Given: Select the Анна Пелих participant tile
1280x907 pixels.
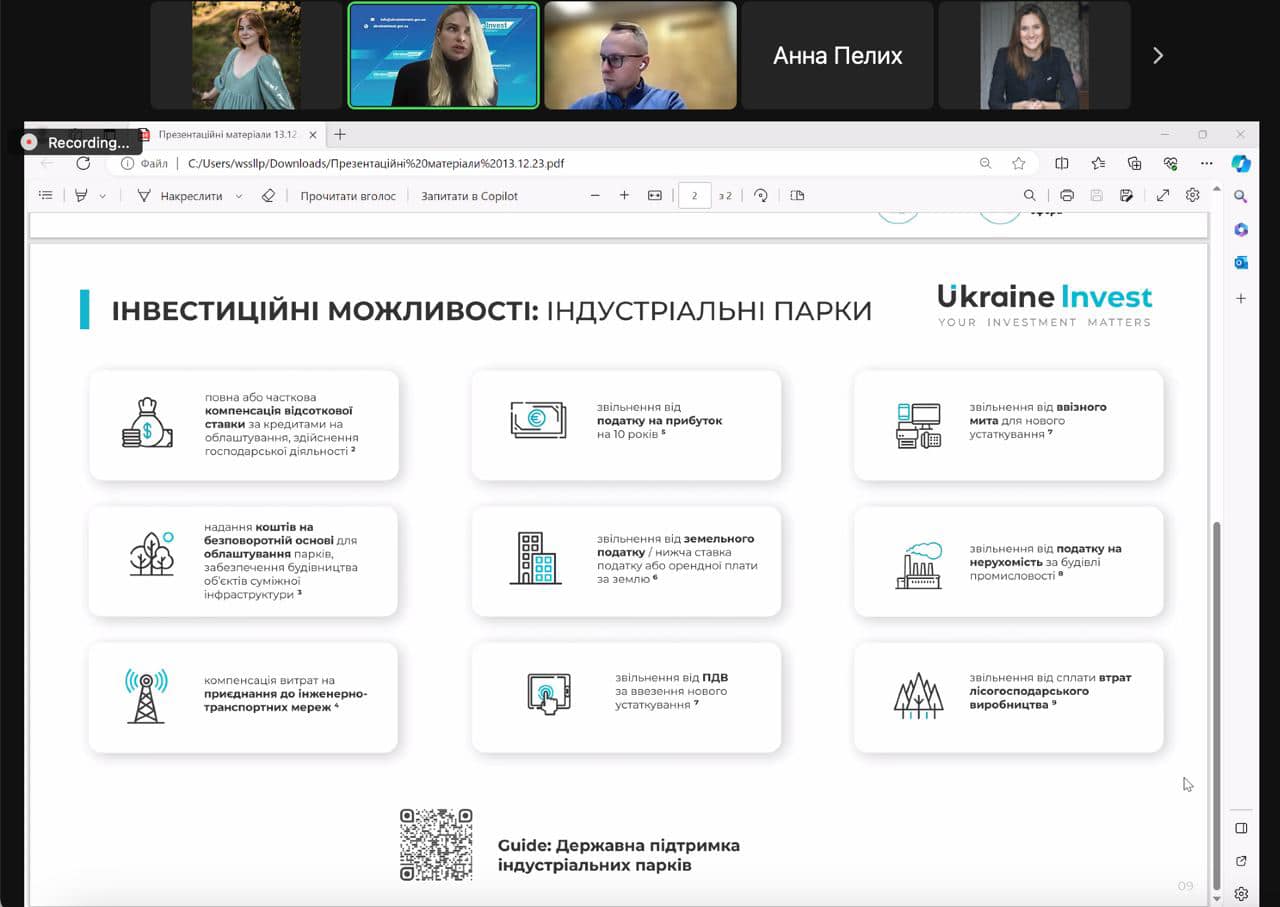Looking at the screenshot, I should point(837,55).
